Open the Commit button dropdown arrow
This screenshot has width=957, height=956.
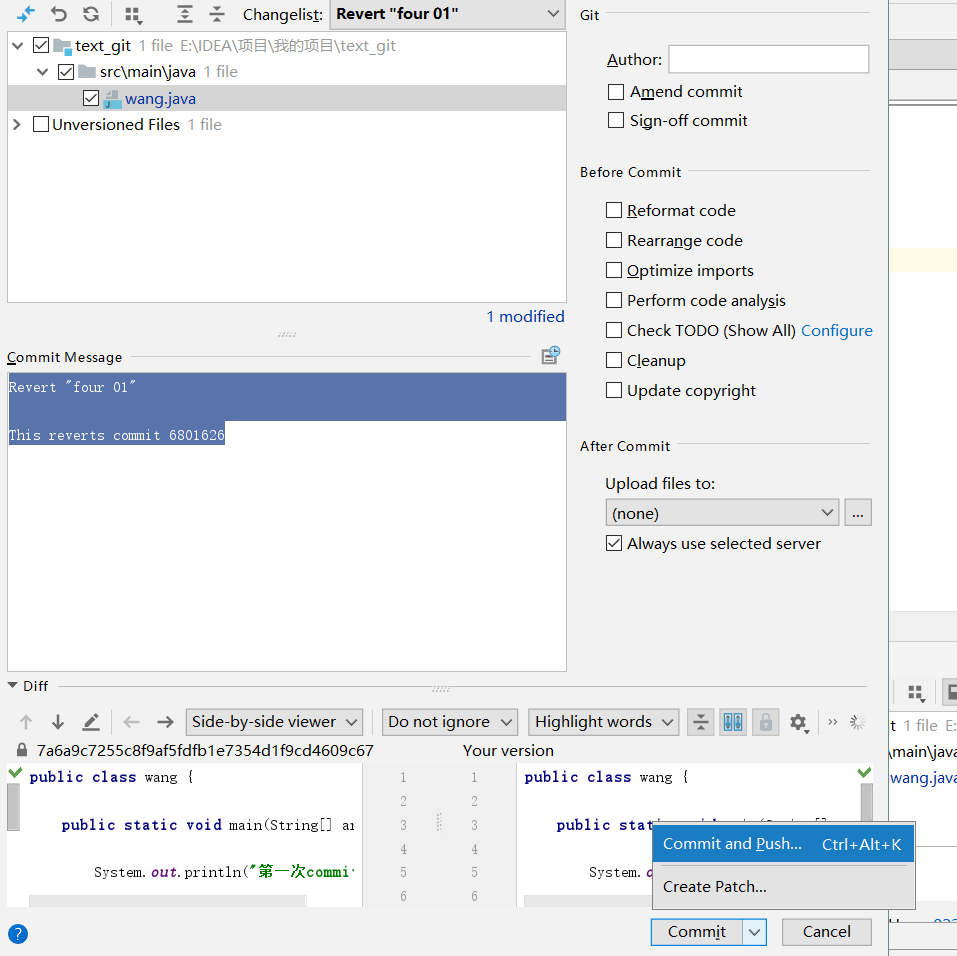754,932
